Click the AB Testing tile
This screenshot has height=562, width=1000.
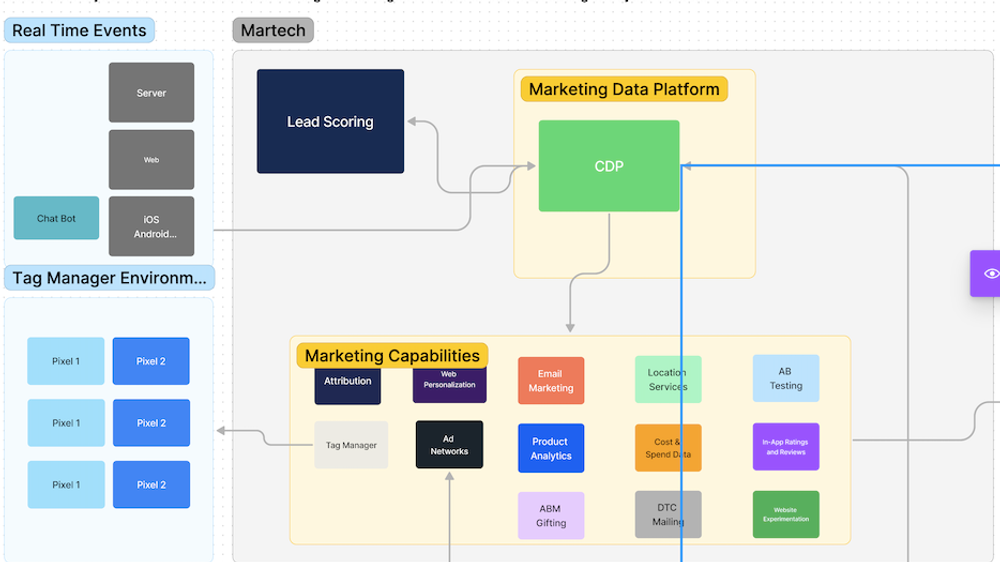pos(786,378)
